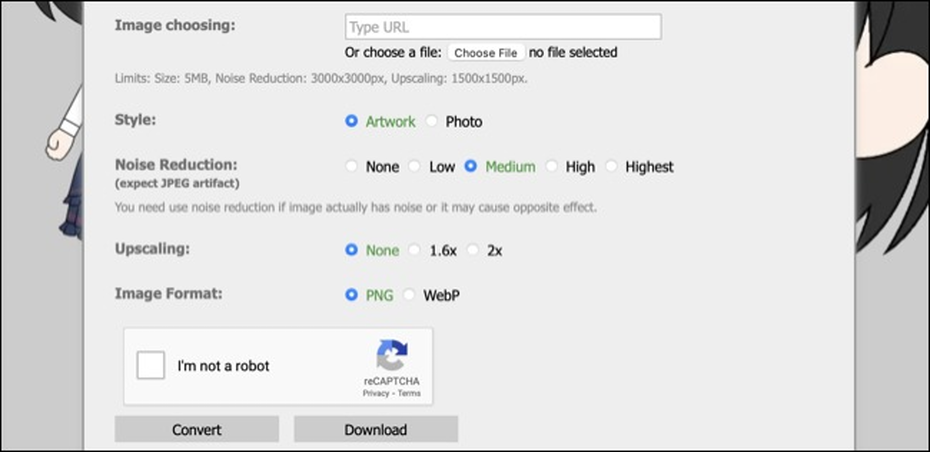
Task: Open the reCAPTCHA Terms link
Action: pyautogui.click(x=409, y=394)
